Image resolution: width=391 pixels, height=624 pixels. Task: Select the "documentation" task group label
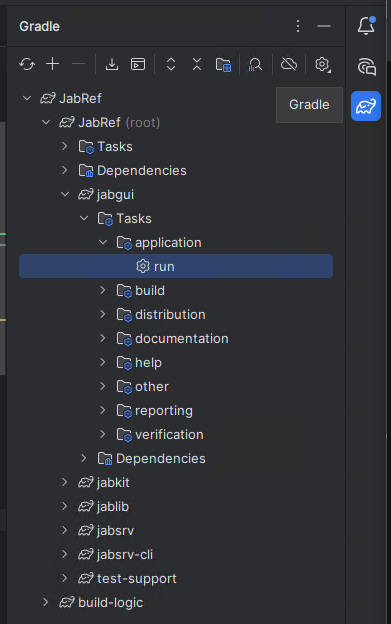pos(182,338)
